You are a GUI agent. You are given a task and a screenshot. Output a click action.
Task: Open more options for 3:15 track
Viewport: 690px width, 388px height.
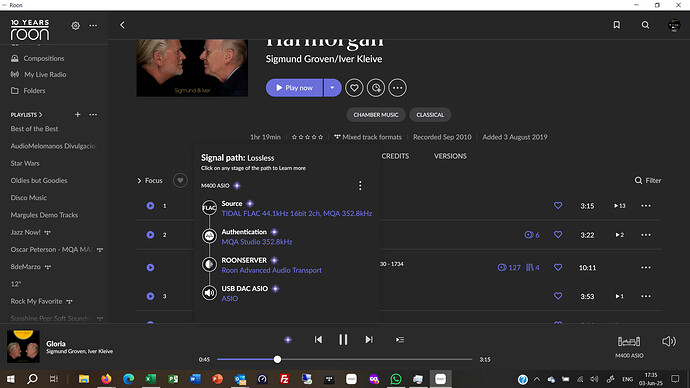pos(646,205)
